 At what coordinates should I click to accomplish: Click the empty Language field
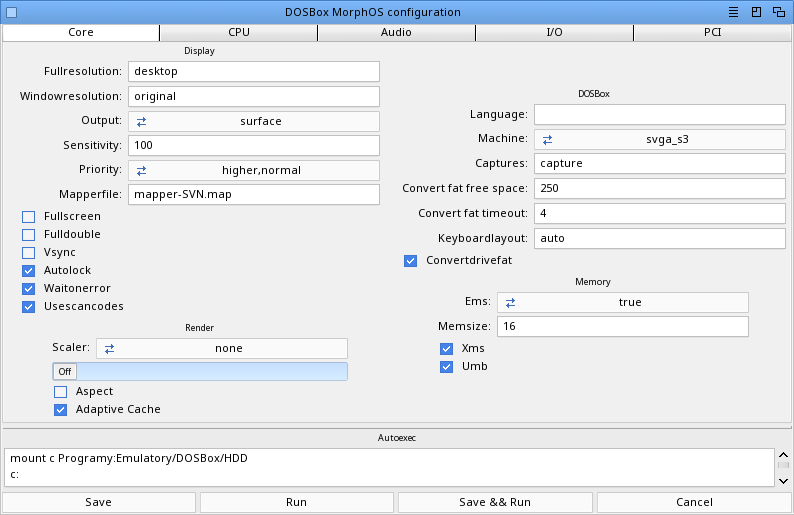(660, 114)
